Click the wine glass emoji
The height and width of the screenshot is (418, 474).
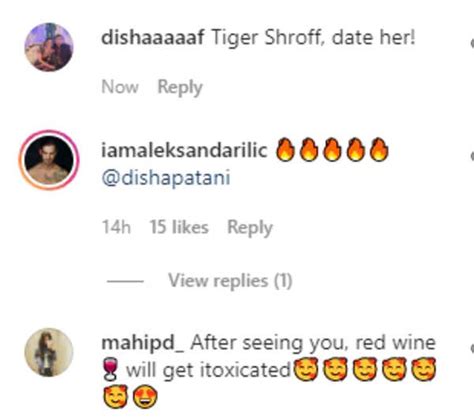point(110,370)
